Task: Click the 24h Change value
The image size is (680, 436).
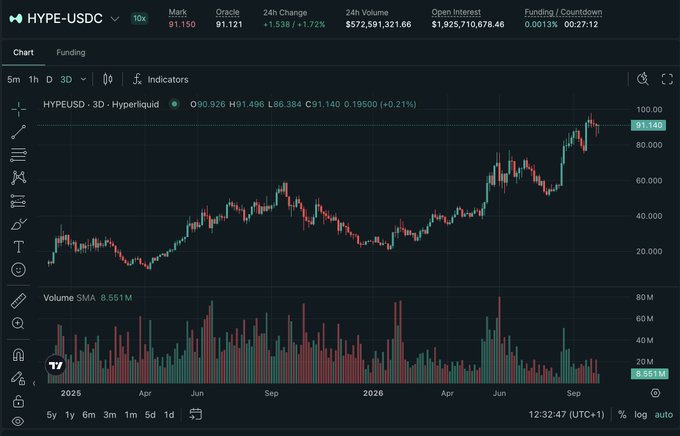Action: point(294,24)
